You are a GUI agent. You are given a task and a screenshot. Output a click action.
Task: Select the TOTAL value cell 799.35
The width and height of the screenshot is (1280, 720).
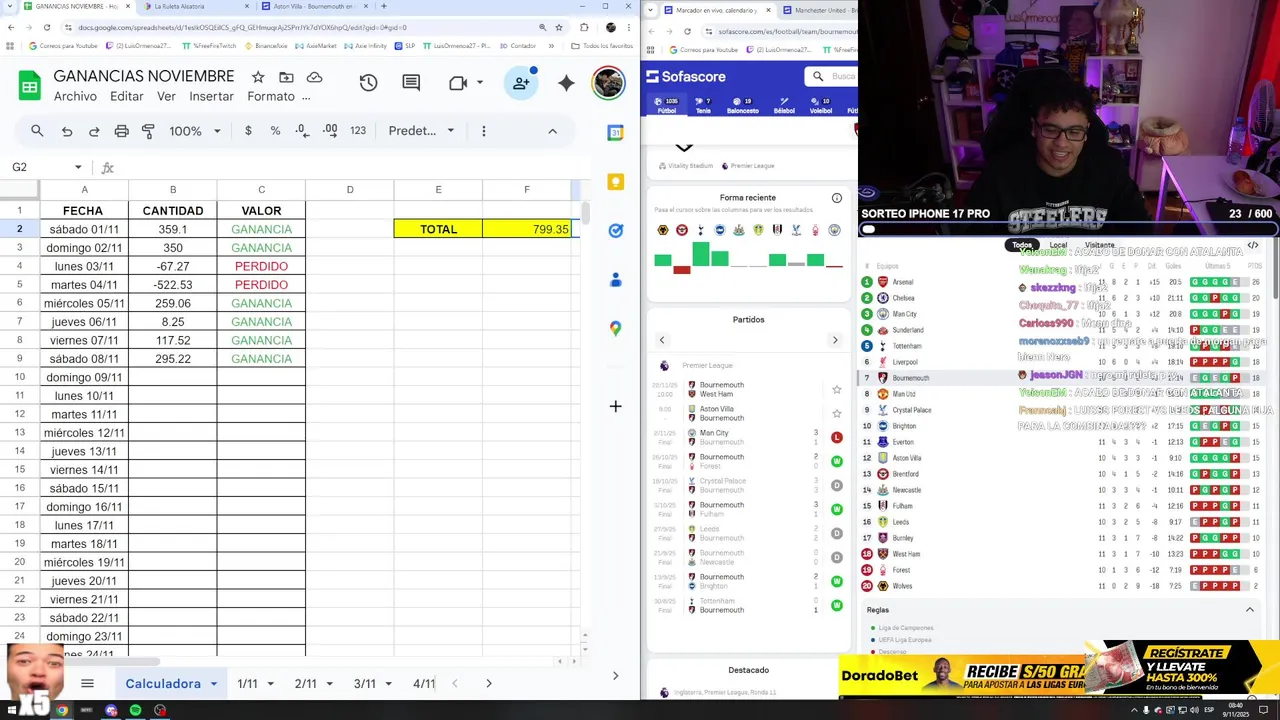[526, 229]
